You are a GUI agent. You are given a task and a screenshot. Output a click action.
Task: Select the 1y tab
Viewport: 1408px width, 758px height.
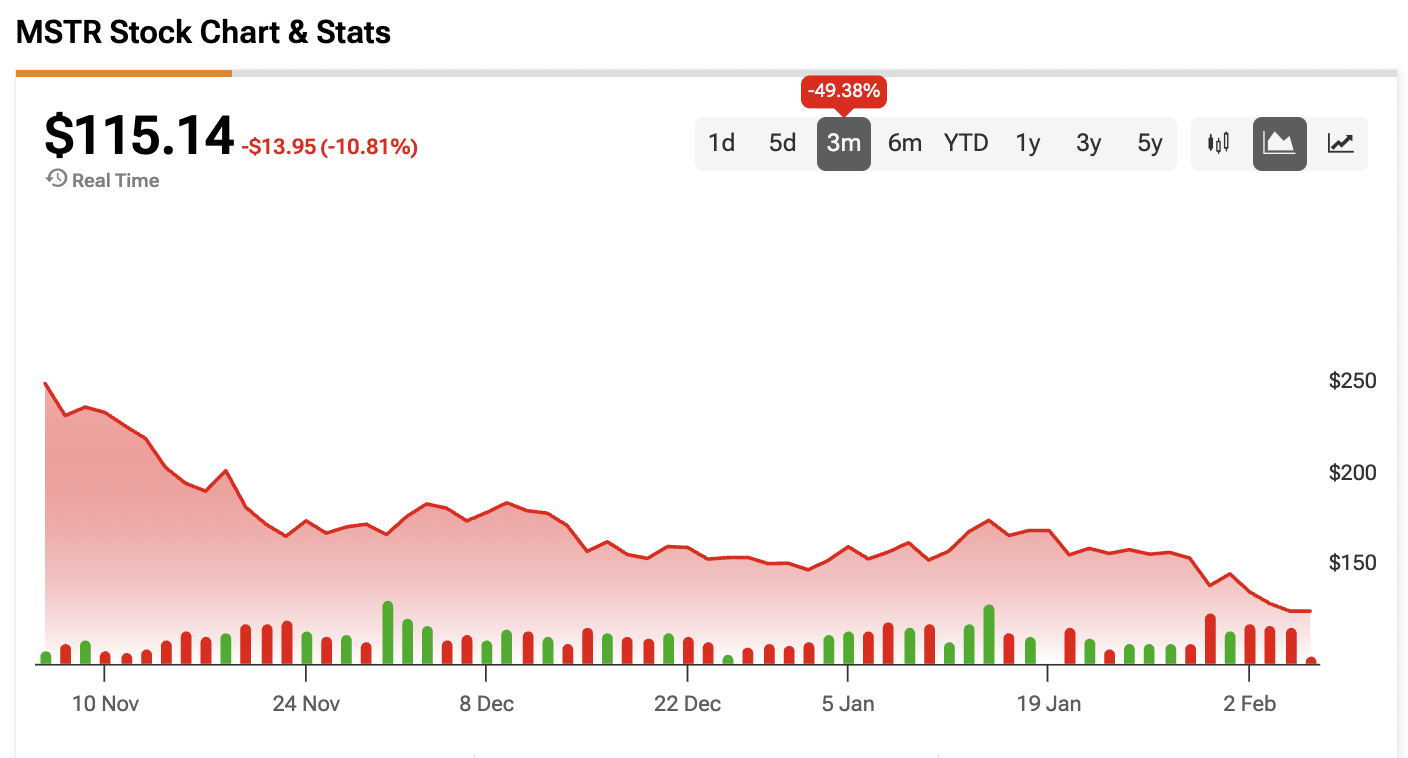click(1028, 143)
